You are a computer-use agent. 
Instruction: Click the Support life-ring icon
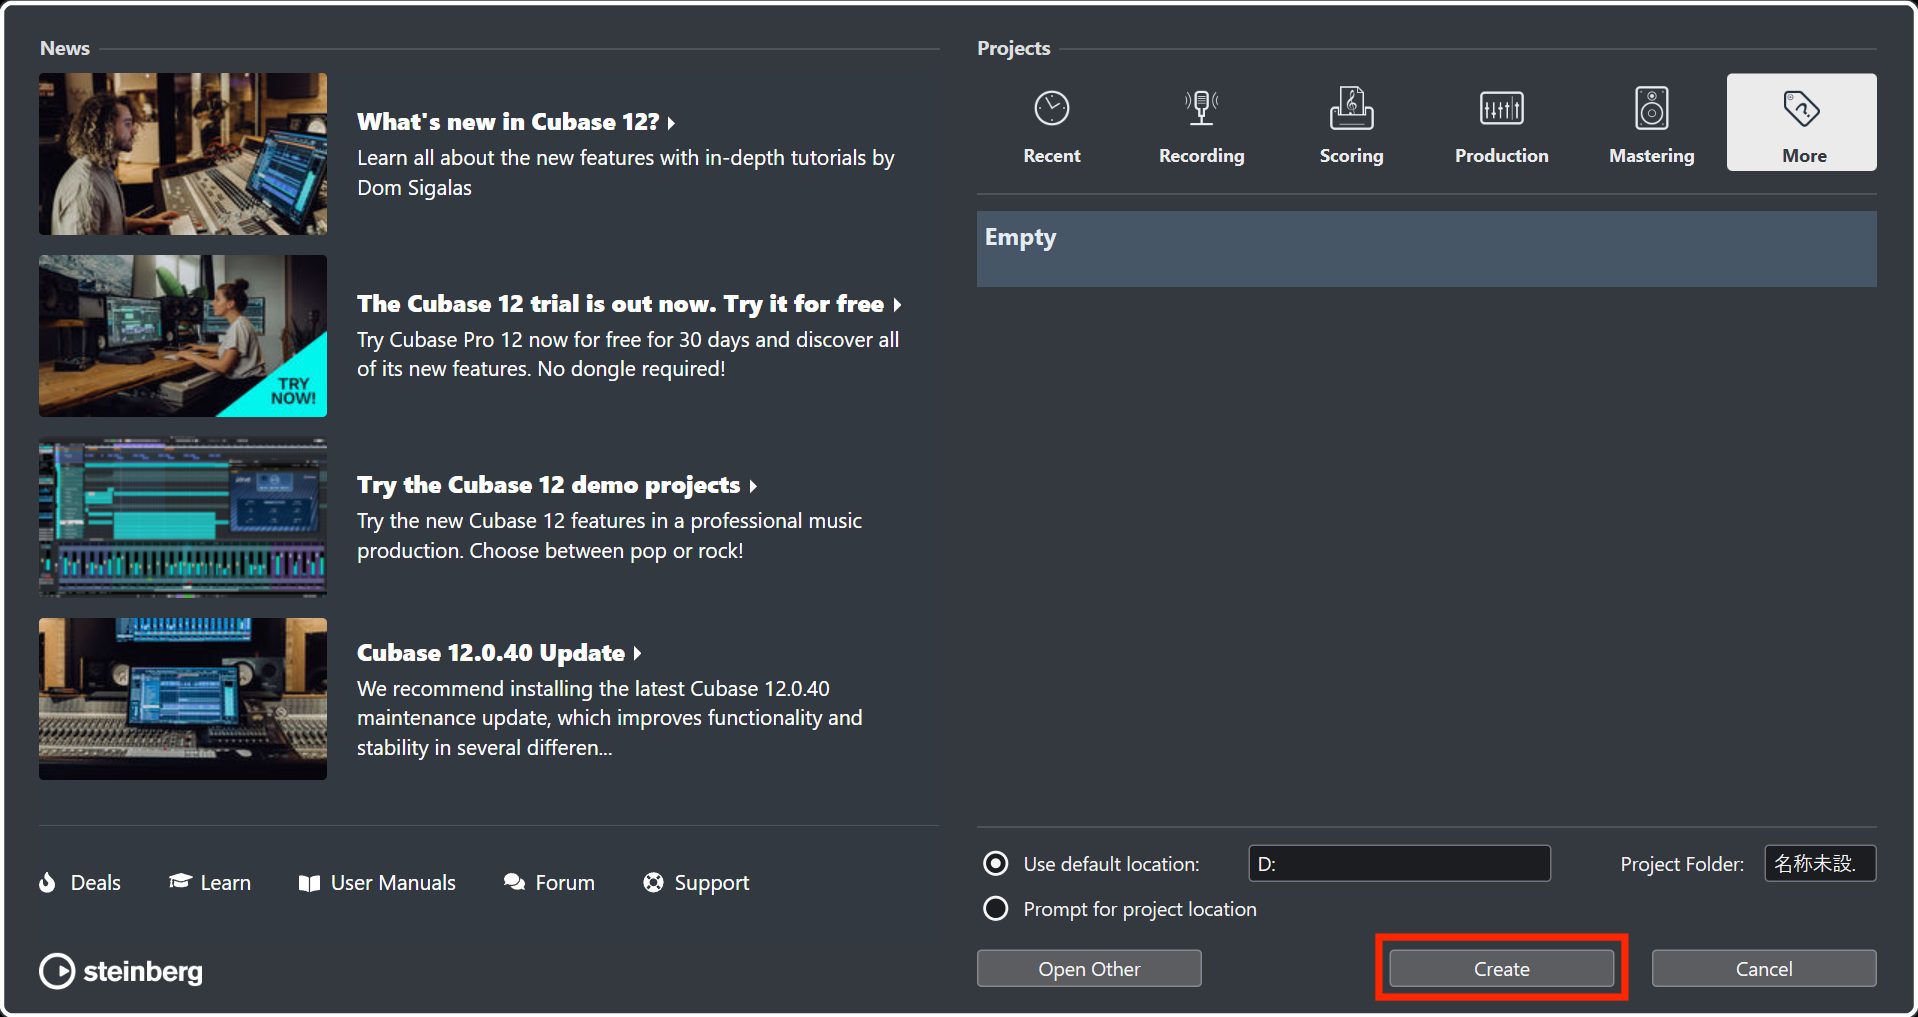pyautogui.click(x=653, y=882)
